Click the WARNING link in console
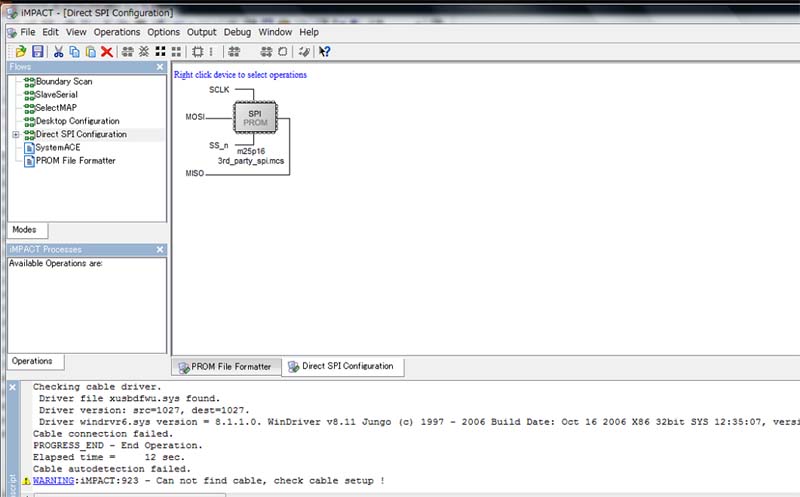 point(54,481)
